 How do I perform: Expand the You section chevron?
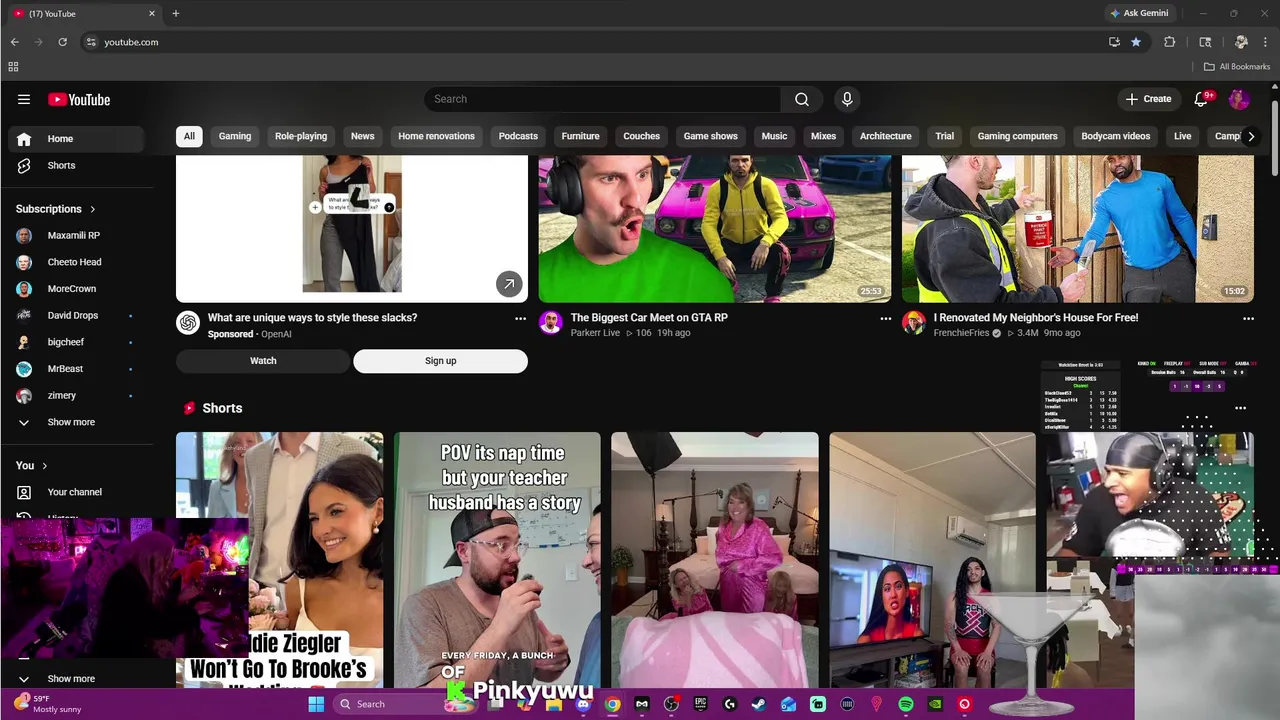44,465
